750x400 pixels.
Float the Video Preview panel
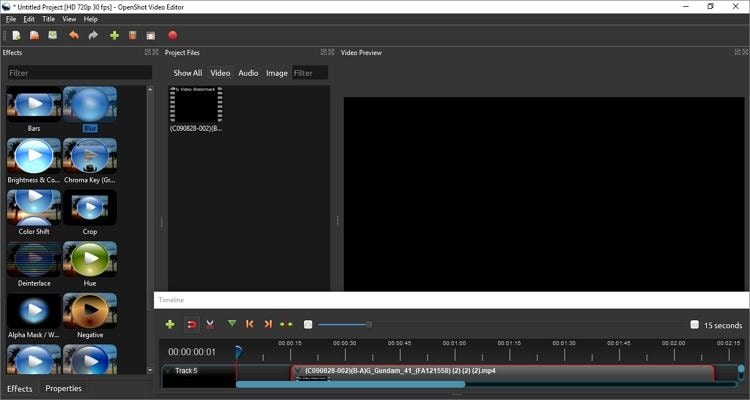coord(738,52)
